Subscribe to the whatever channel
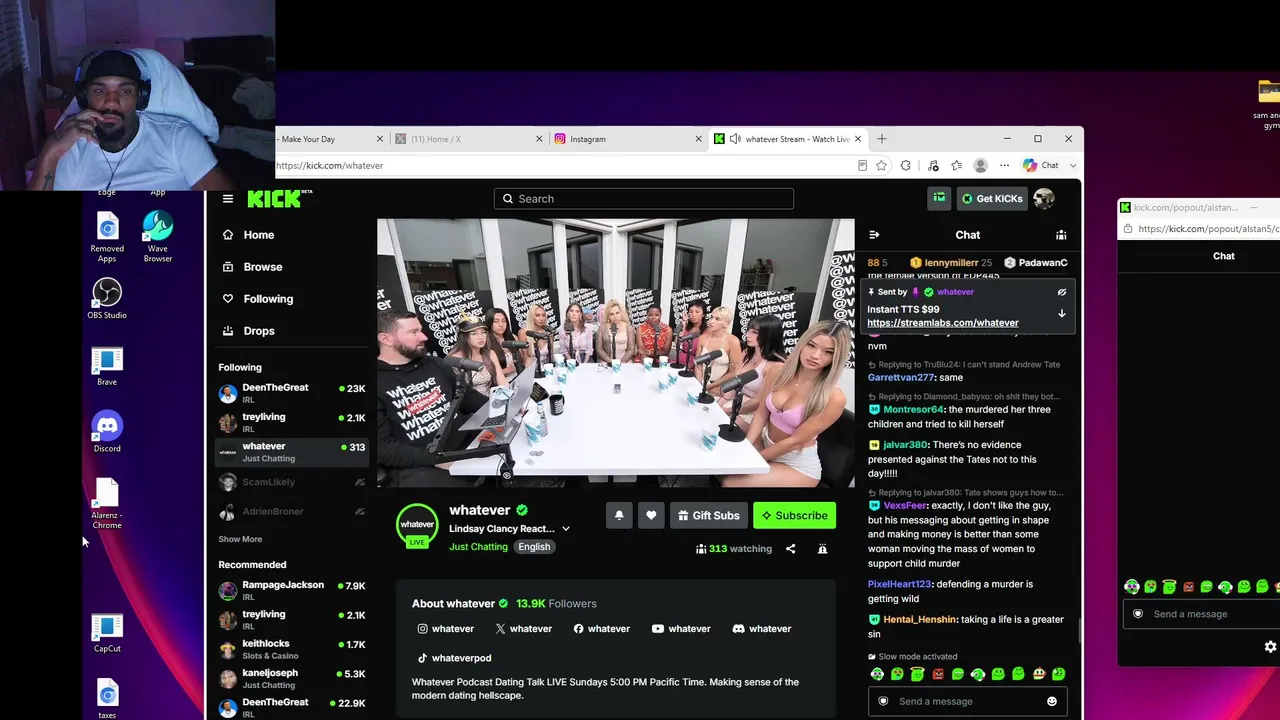1280x720 pixels. (794, 516)
